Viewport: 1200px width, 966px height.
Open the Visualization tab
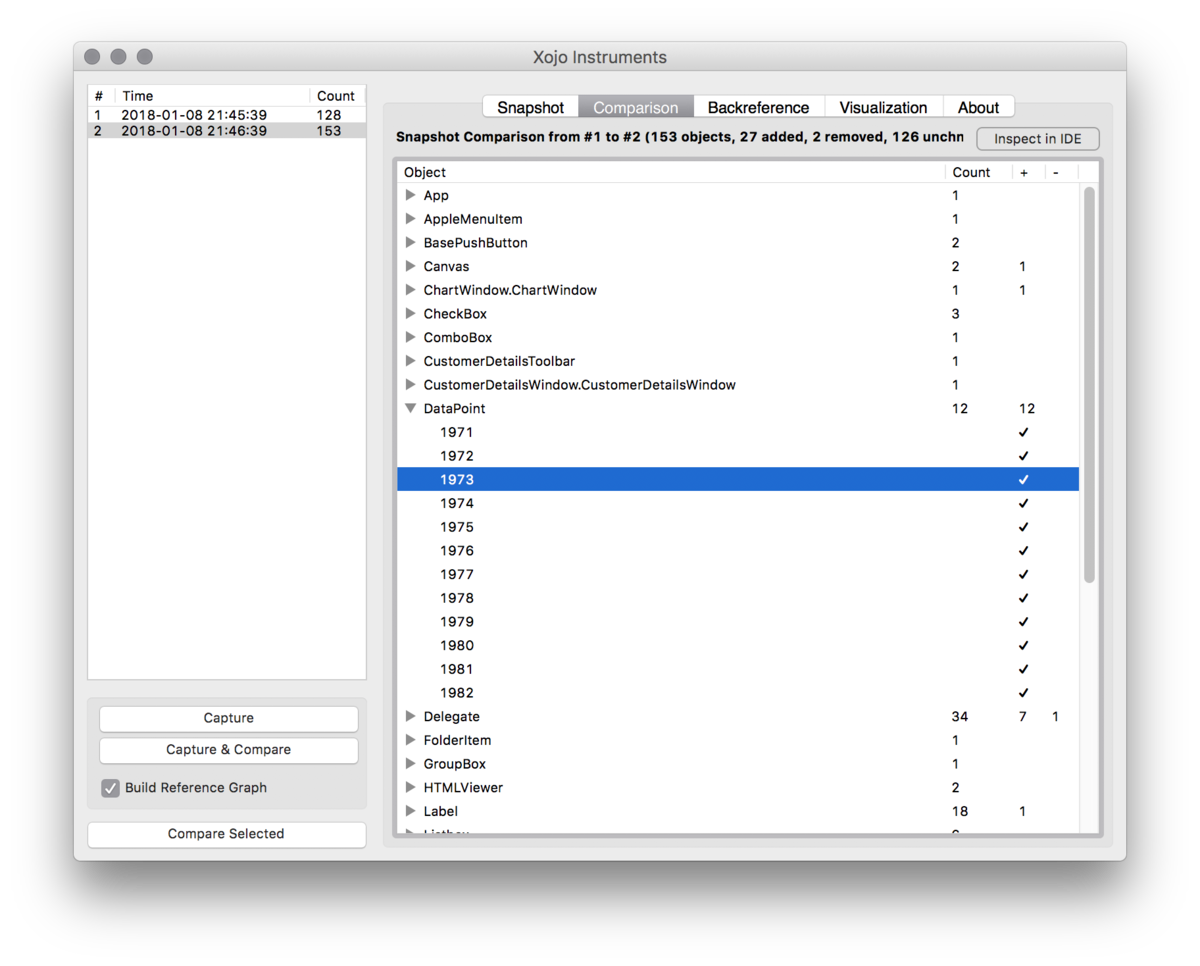pos(883,107)
